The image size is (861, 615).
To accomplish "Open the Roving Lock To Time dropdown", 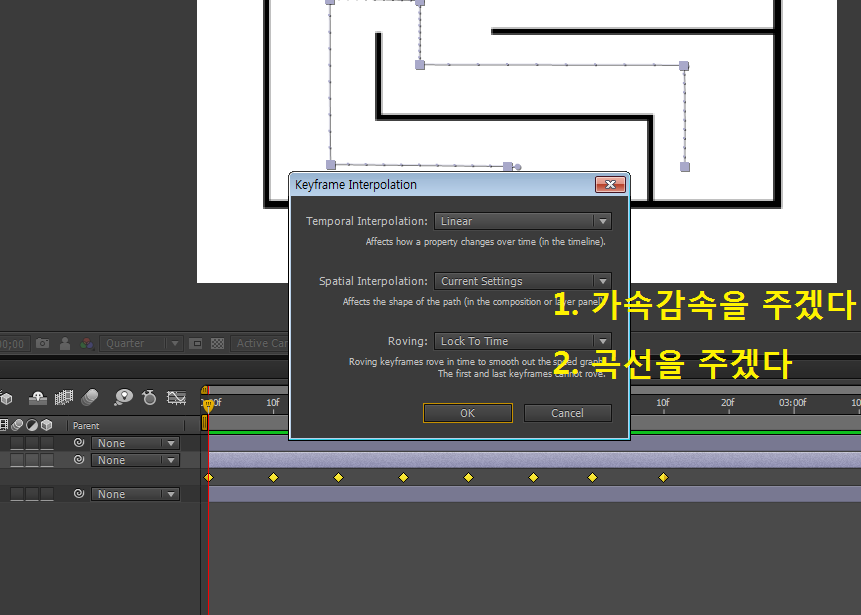I will [523, 341].
